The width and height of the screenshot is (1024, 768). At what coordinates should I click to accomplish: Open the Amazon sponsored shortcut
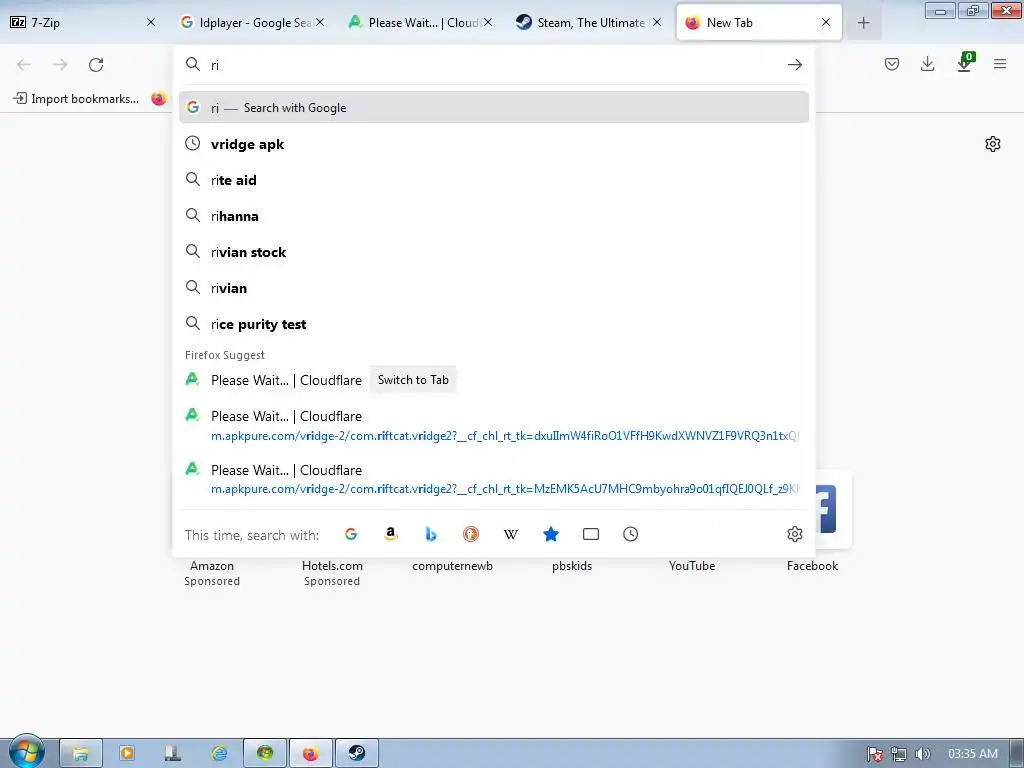pyautogui.click(x=212, y=573)
